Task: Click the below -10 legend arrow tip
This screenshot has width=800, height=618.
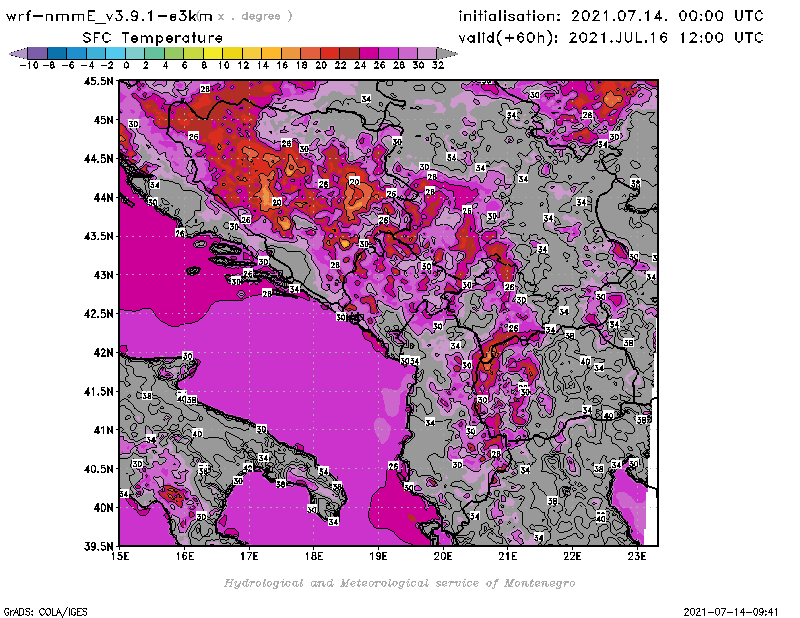Action: pyautogui.click(x=18, y=53)
